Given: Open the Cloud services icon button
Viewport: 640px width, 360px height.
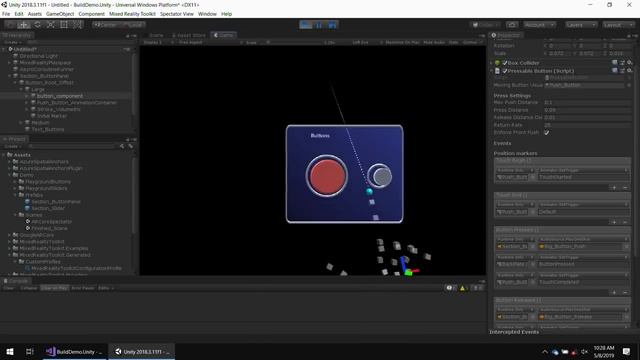Looking at the screenshot, I should click(x=512, y=25).
